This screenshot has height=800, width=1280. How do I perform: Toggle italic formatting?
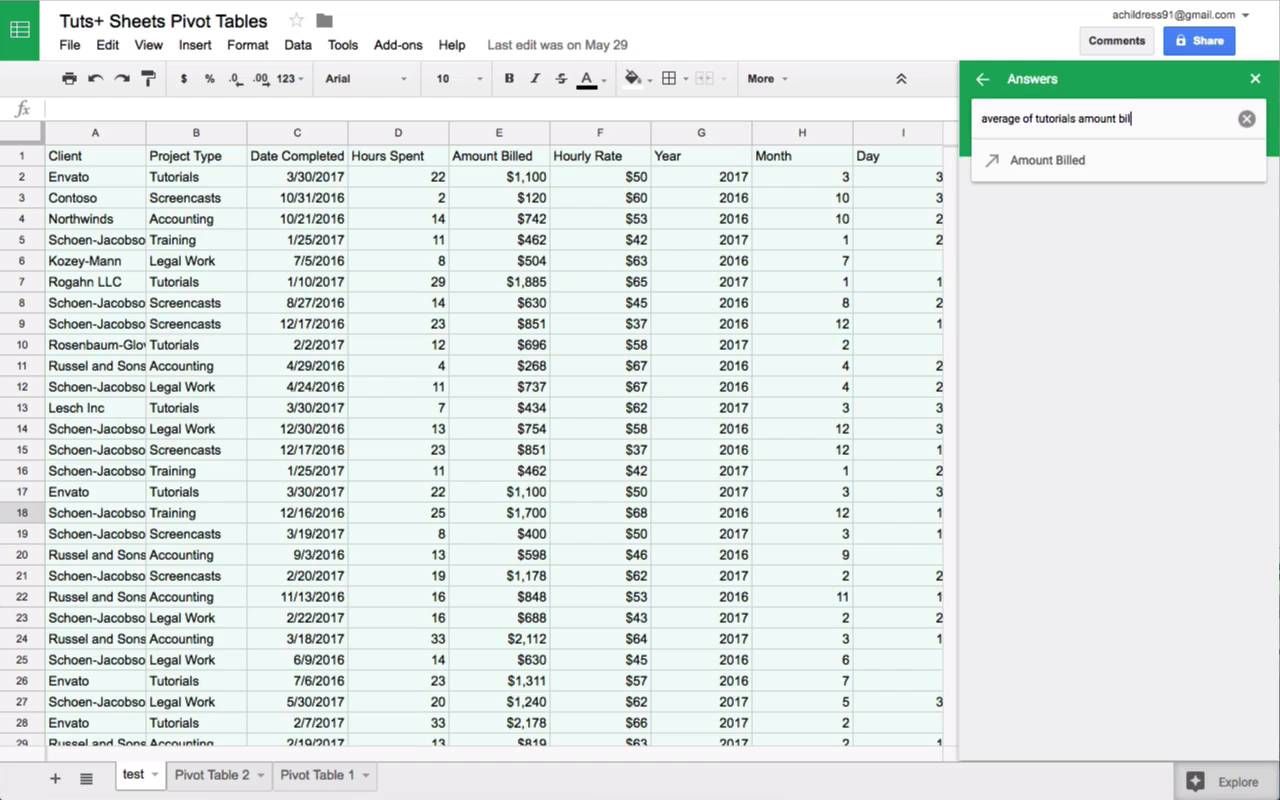[535, 78]
